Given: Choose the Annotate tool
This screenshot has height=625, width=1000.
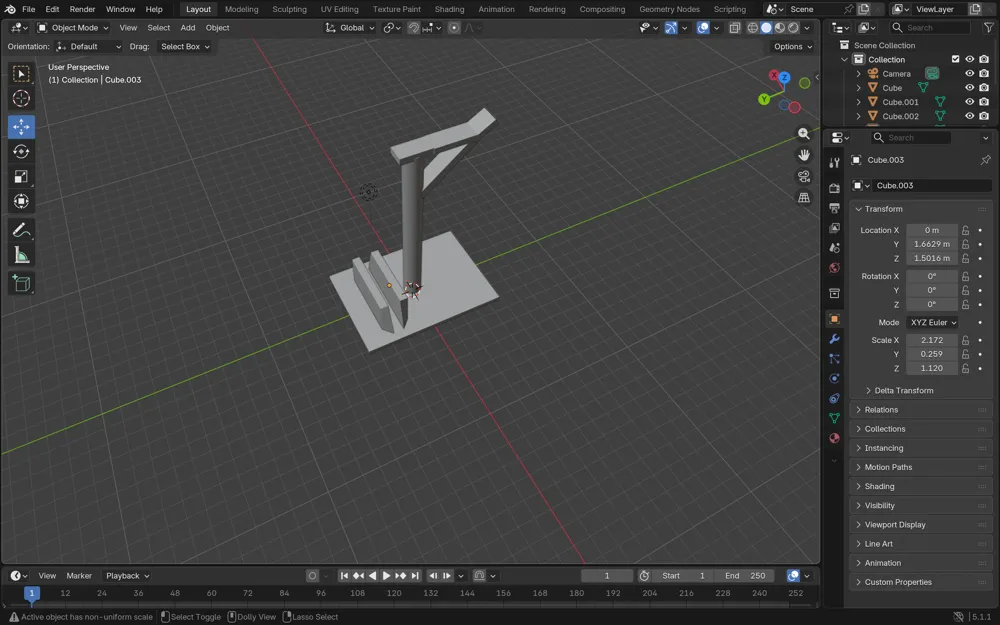Looking at the screenshot, I should pos(21,230).
